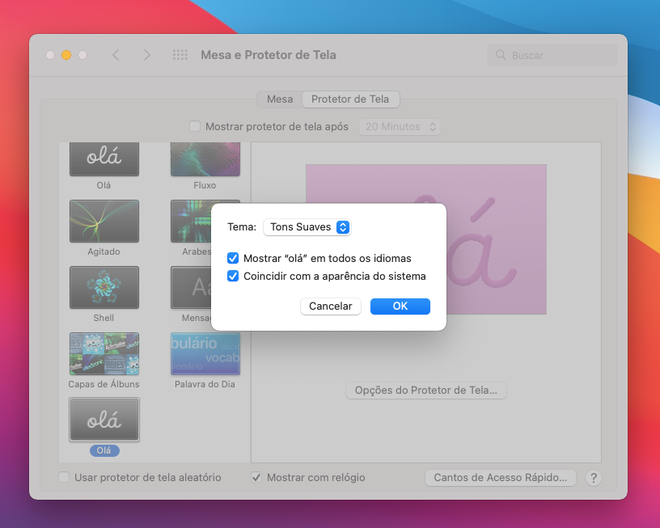Toggle Mostrar com relógio checkbox
660x528 pixels.
pos(256,477)
